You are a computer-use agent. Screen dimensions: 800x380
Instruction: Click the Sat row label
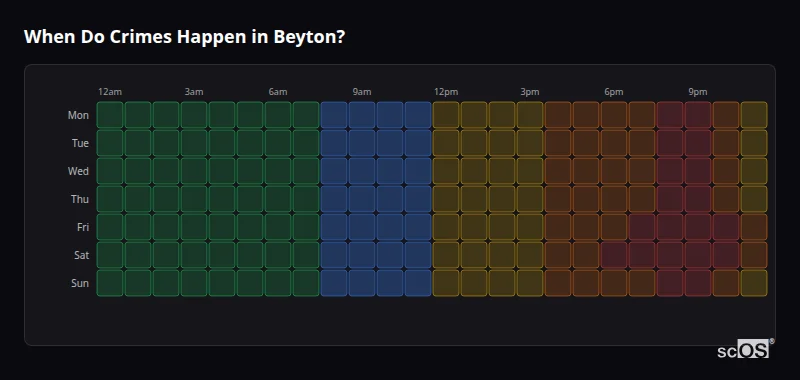81,255
